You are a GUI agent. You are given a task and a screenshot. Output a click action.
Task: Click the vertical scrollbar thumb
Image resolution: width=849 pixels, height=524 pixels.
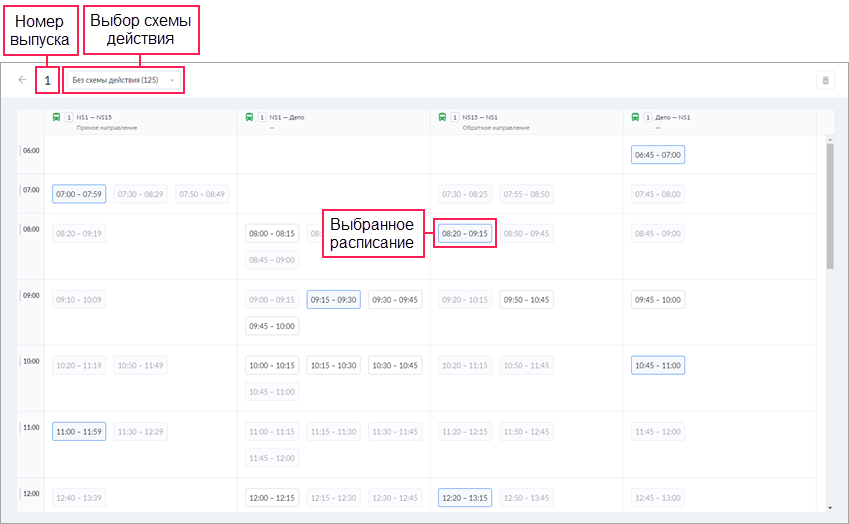coord(830,206)
